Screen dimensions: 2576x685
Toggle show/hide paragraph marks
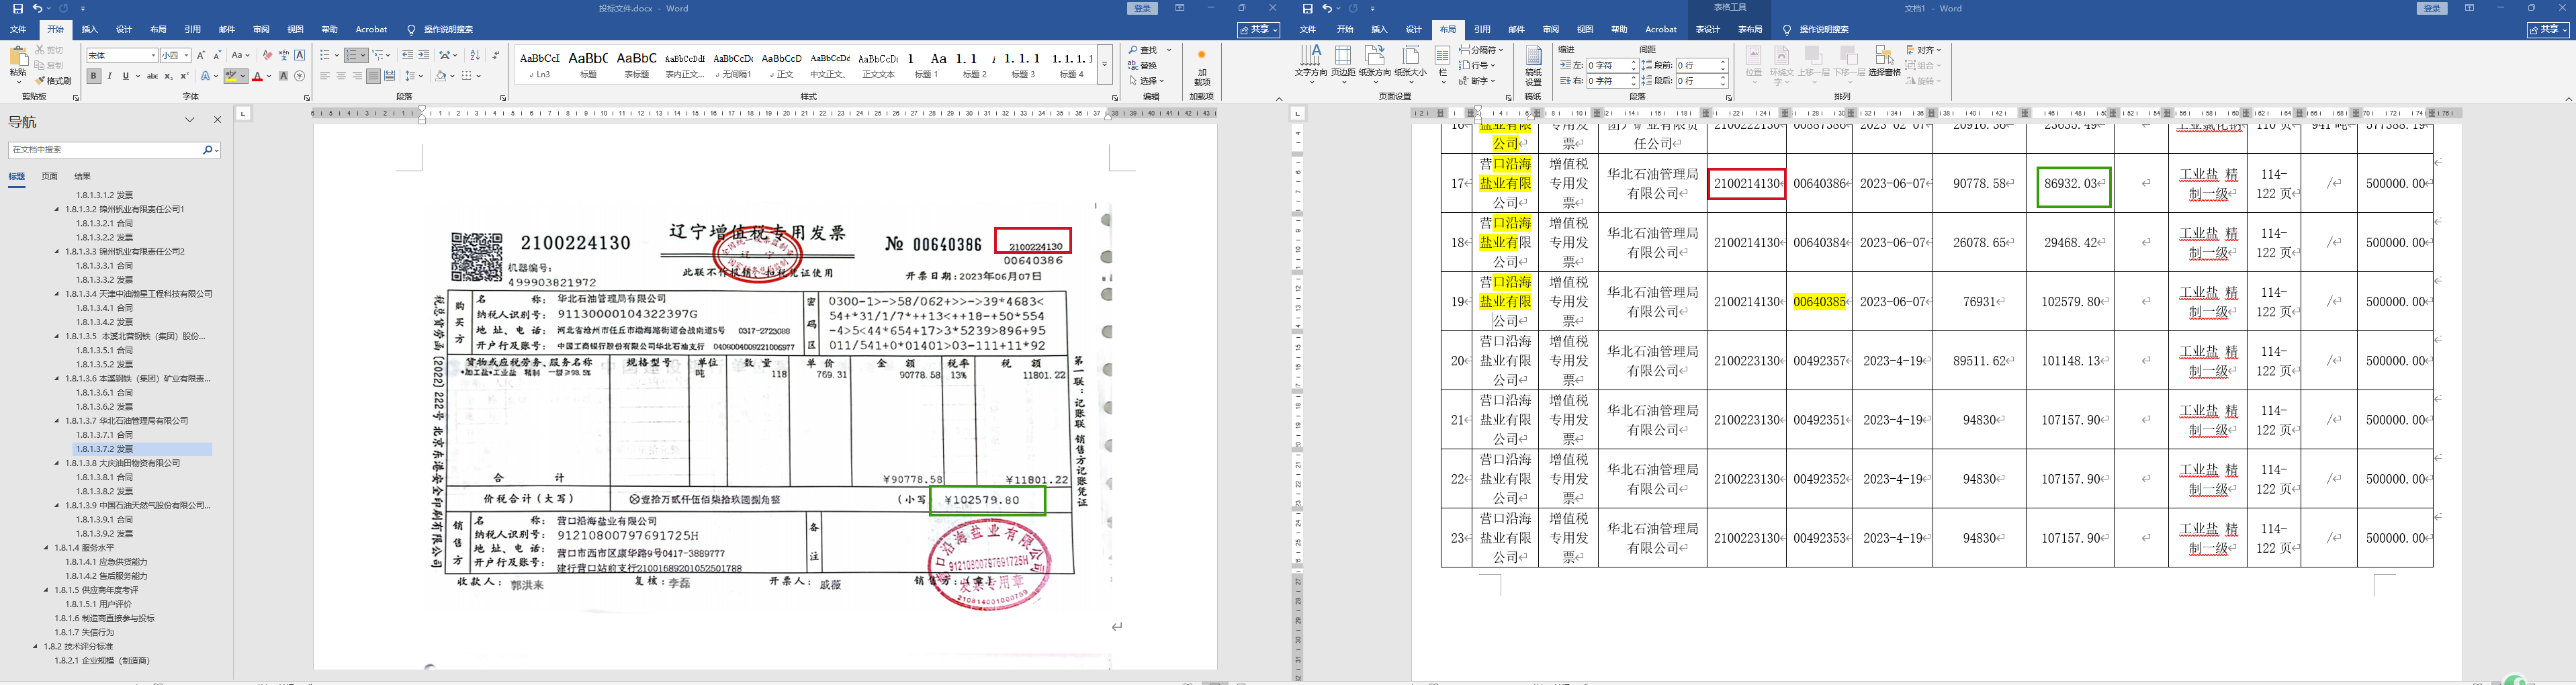tap(496, 55)
